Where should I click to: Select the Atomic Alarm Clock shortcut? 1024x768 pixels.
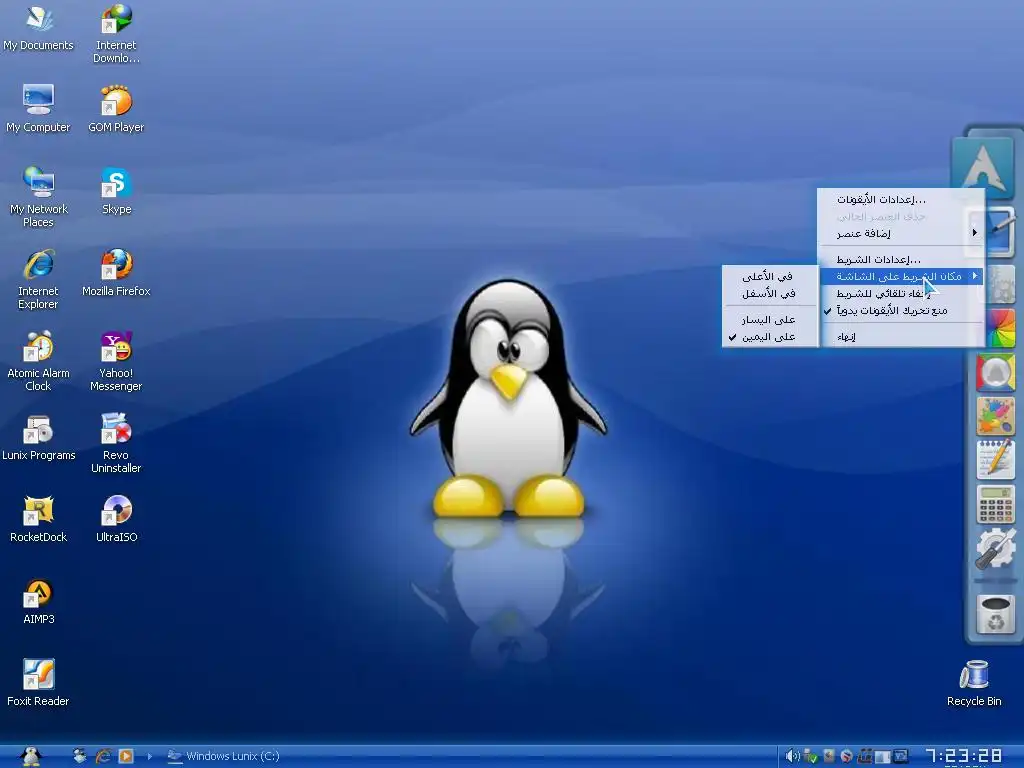coord(38,361)
